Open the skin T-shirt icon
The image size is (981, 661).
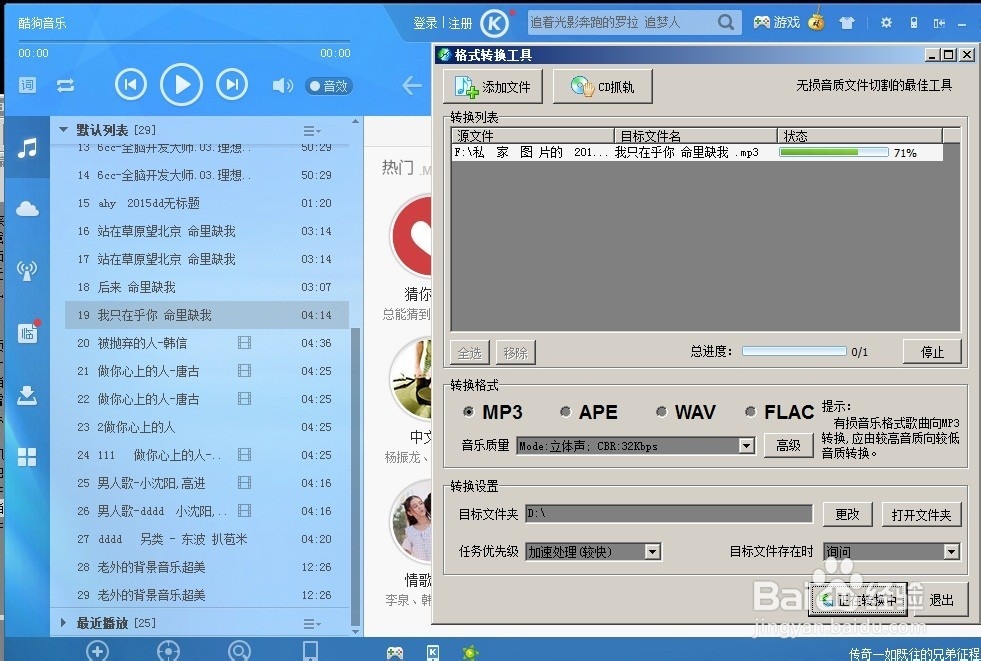click(846, 23)
